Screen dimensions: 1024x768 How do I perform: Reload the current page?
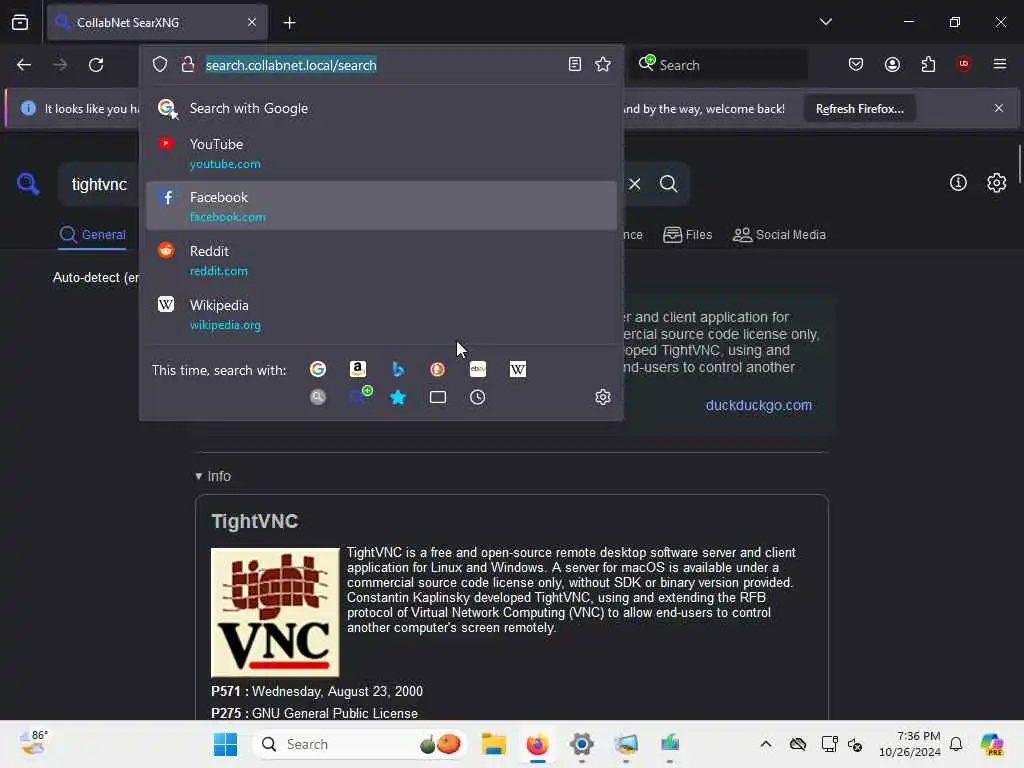pos(96,65)
